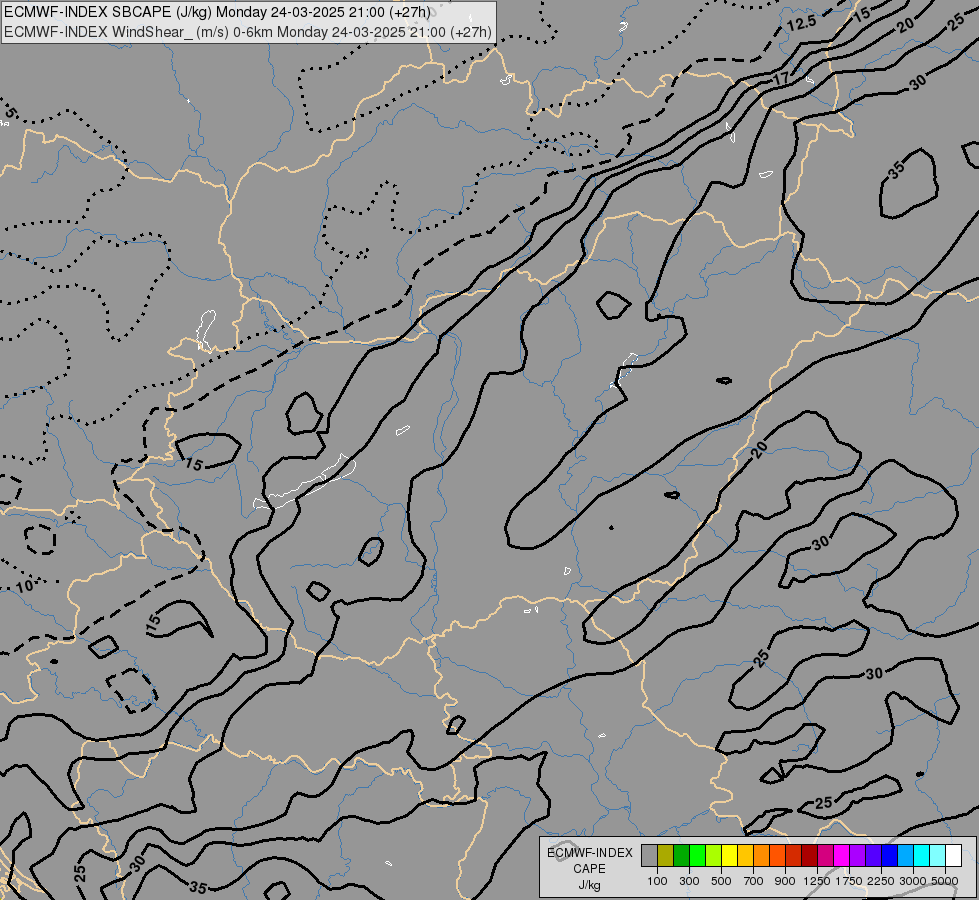This screenshot has height=900, width=979.
Task: Click the 10 dotted-contour label
Action: coord(24,586)
